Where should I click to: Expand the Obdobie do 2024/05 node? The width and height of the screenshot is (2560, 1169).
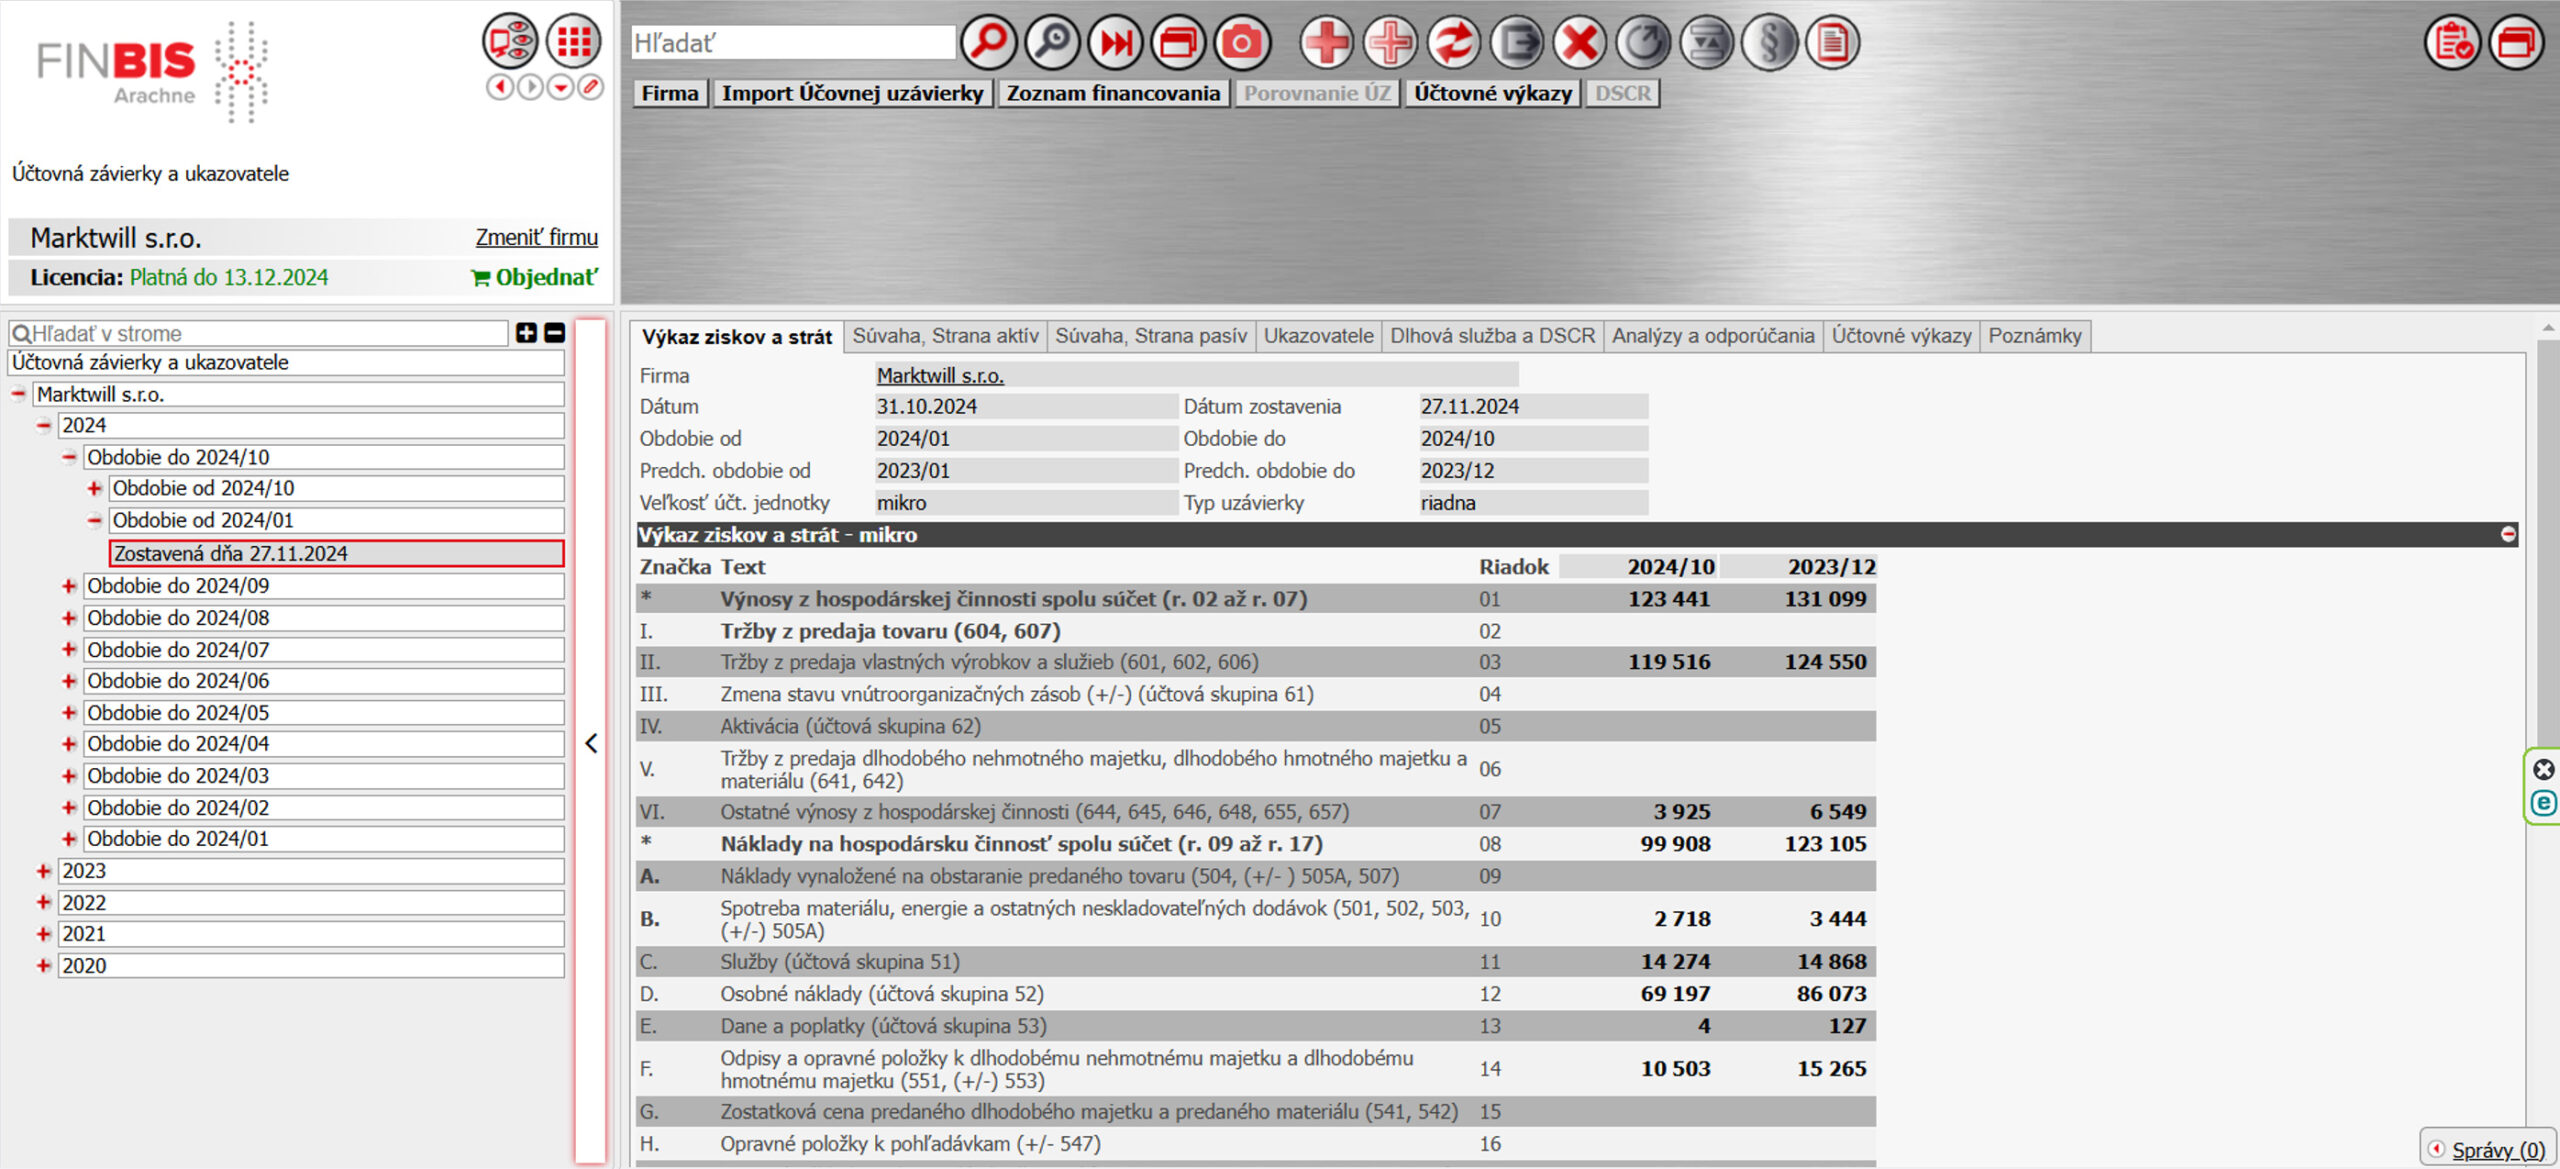coord(69,713)
